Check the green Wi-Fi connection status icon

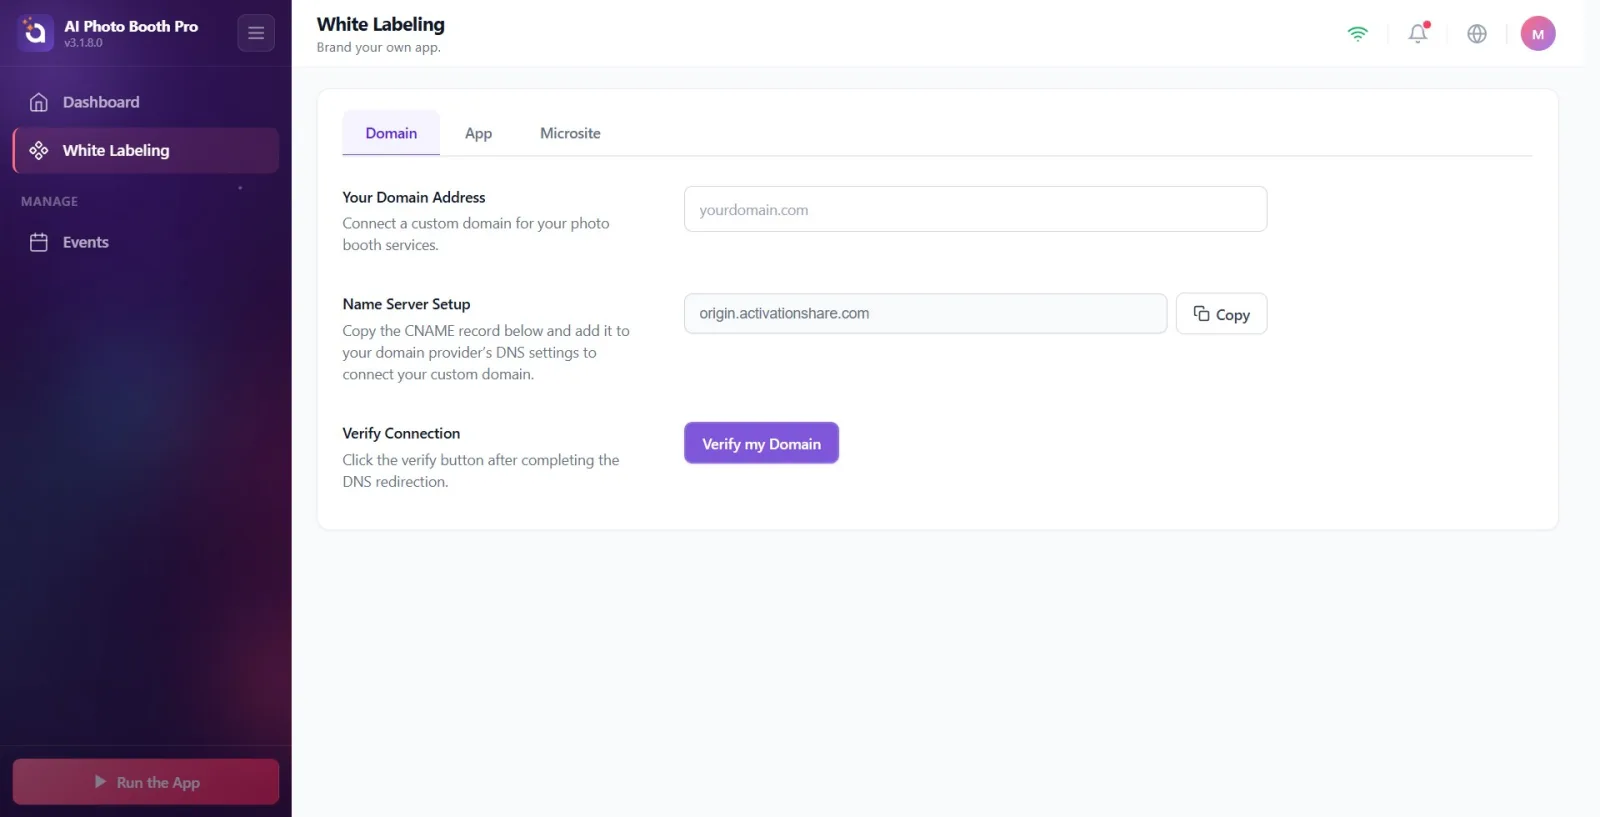tap(1357, 34)
